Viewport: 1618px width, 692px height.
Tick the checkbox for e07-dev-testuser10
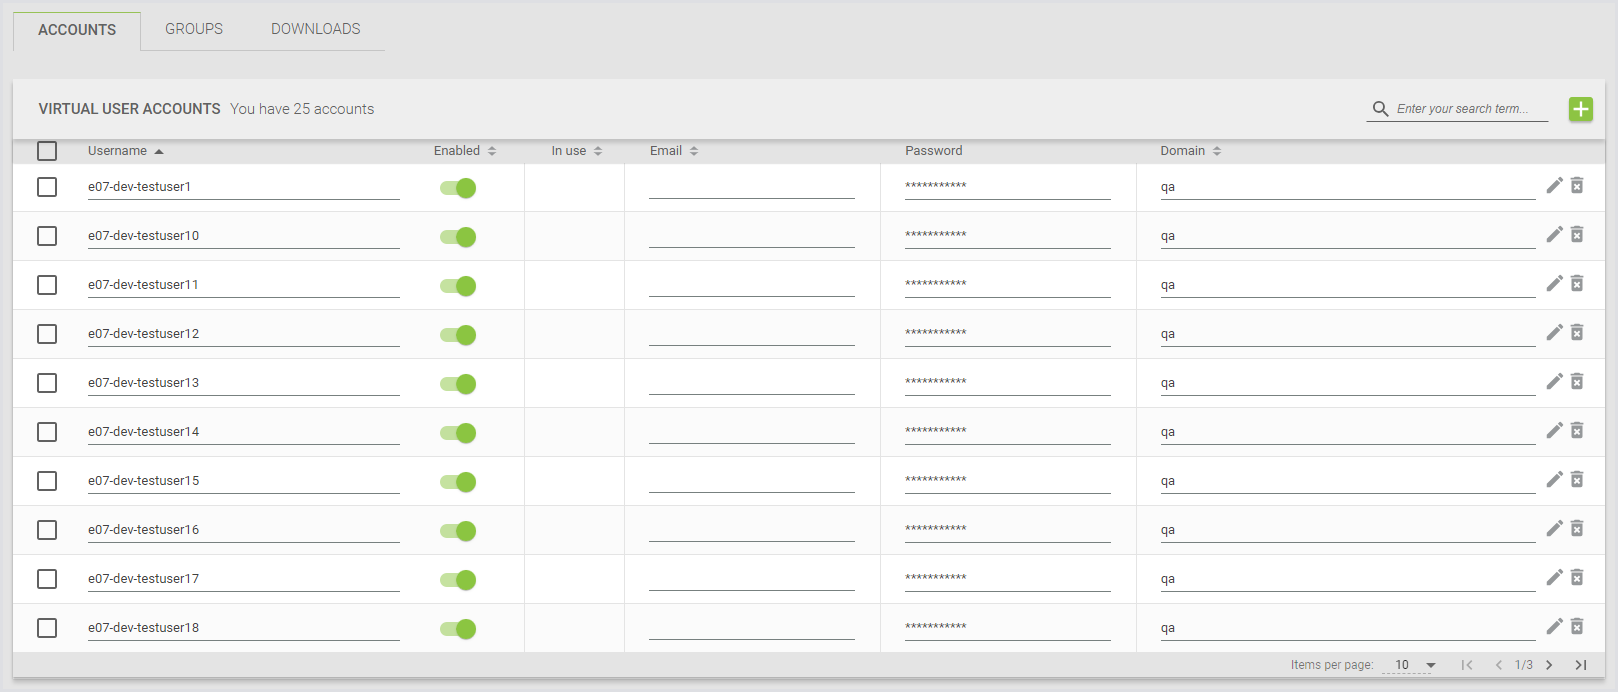(x=47, y=236)
